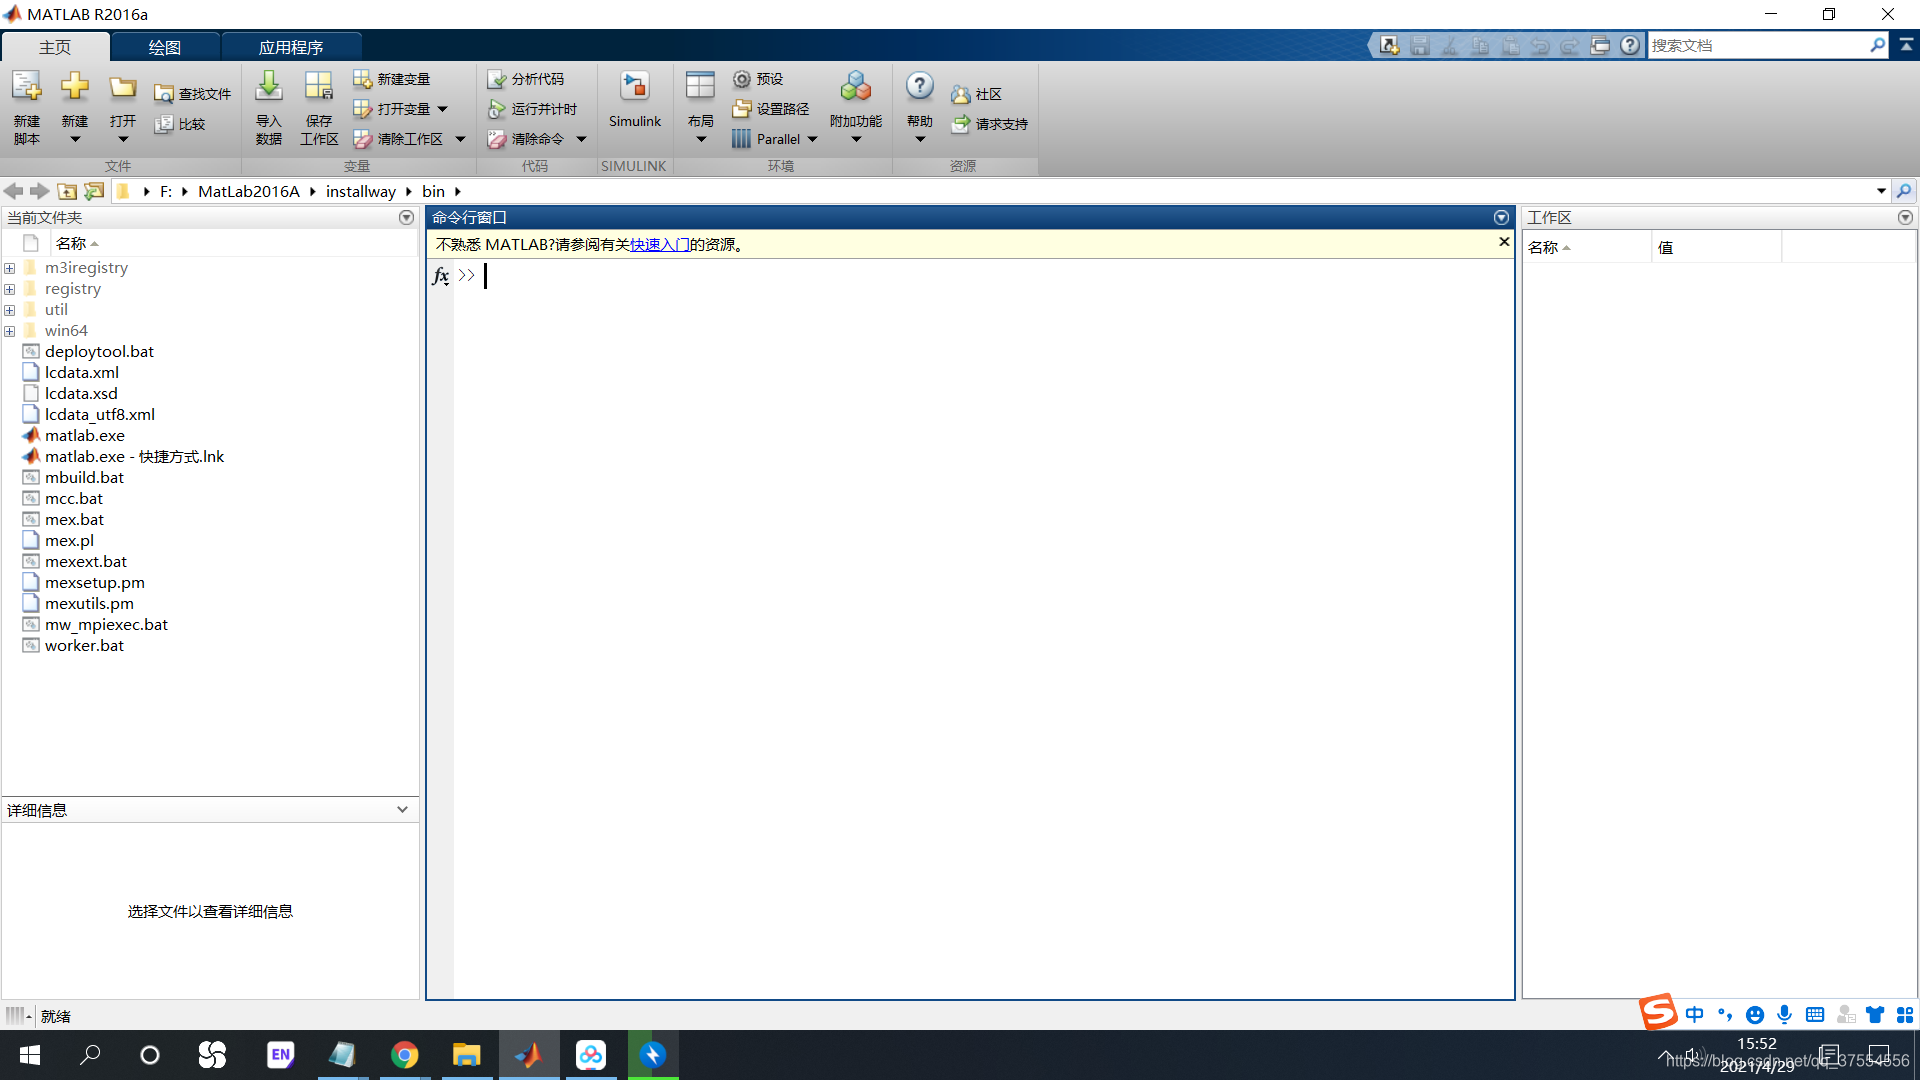Click the Import Data (导入数据) icon
The image size is (1920, 1080).
268,90
